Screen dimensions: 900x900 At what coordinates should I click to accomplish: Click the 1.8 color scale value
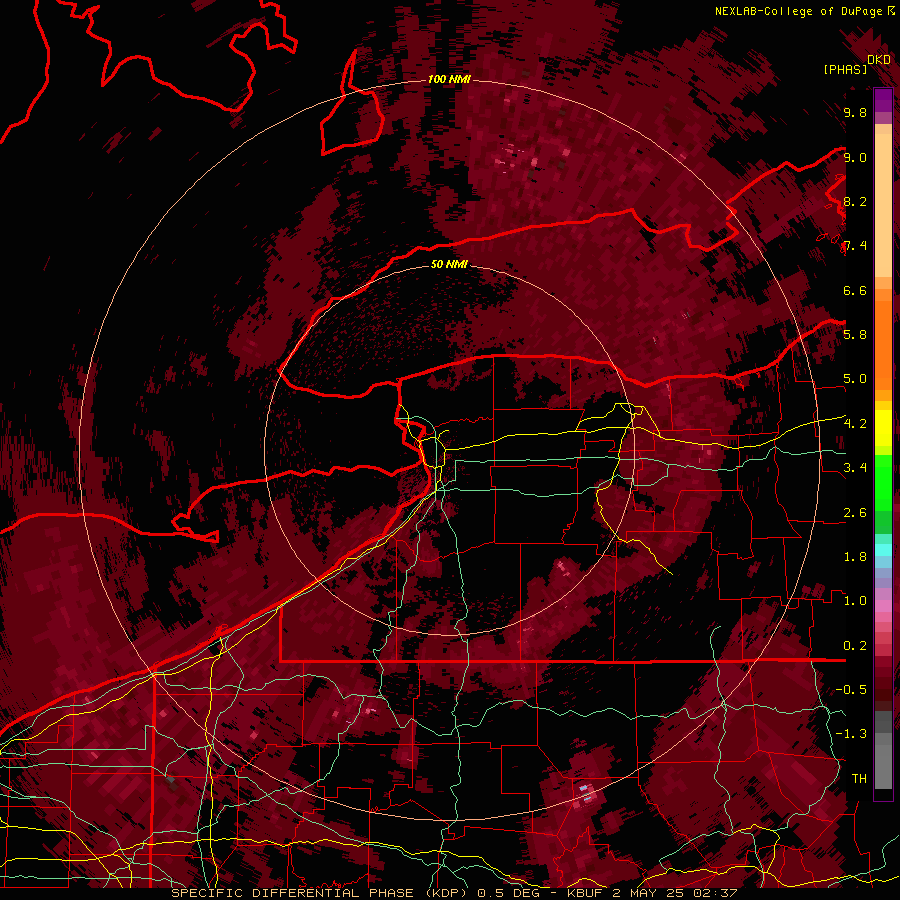855,557
